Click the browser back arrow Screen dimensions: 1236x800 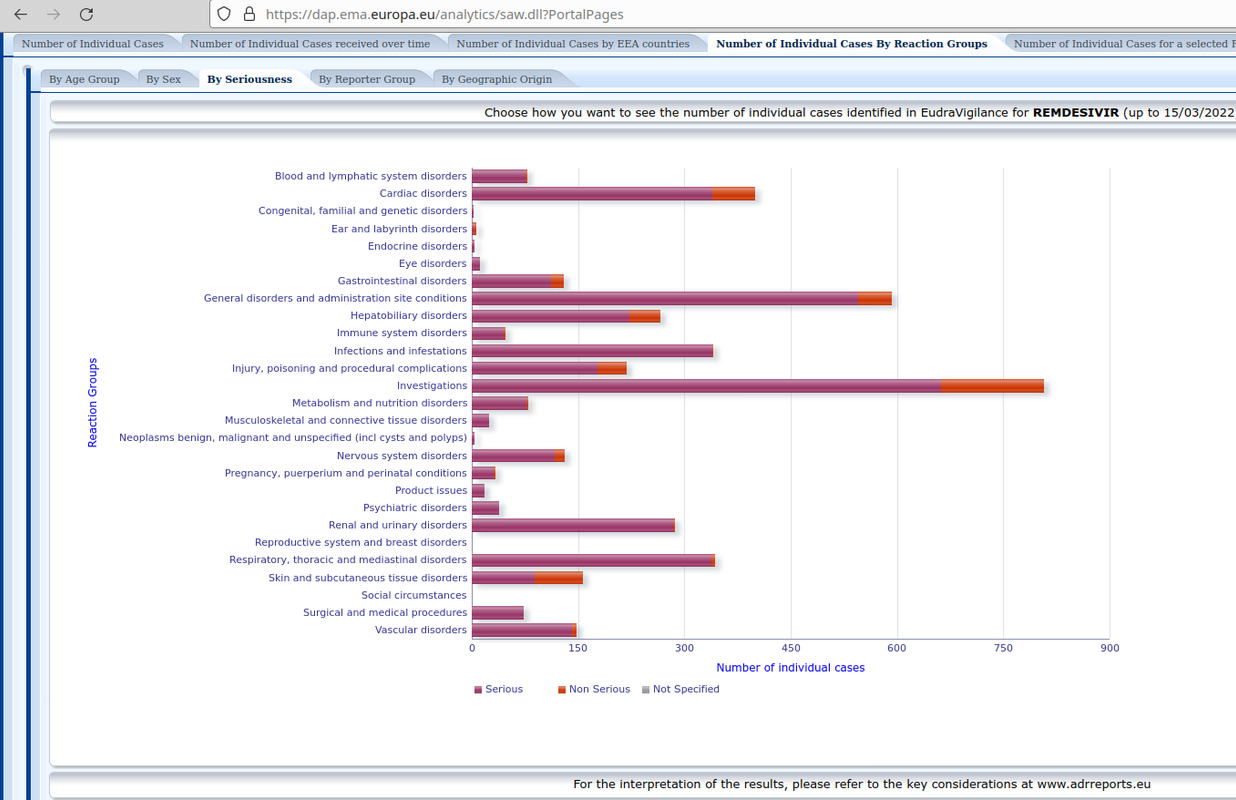coord(21,14)
